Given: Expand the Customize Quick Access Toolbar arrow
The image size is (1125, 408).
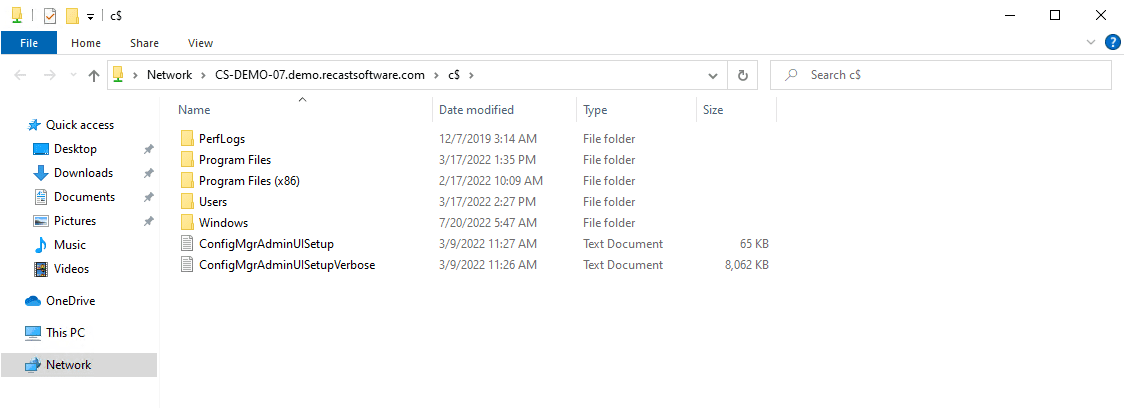Looking at the screenshot, I should pyautogui.click(x=90, y=16).
